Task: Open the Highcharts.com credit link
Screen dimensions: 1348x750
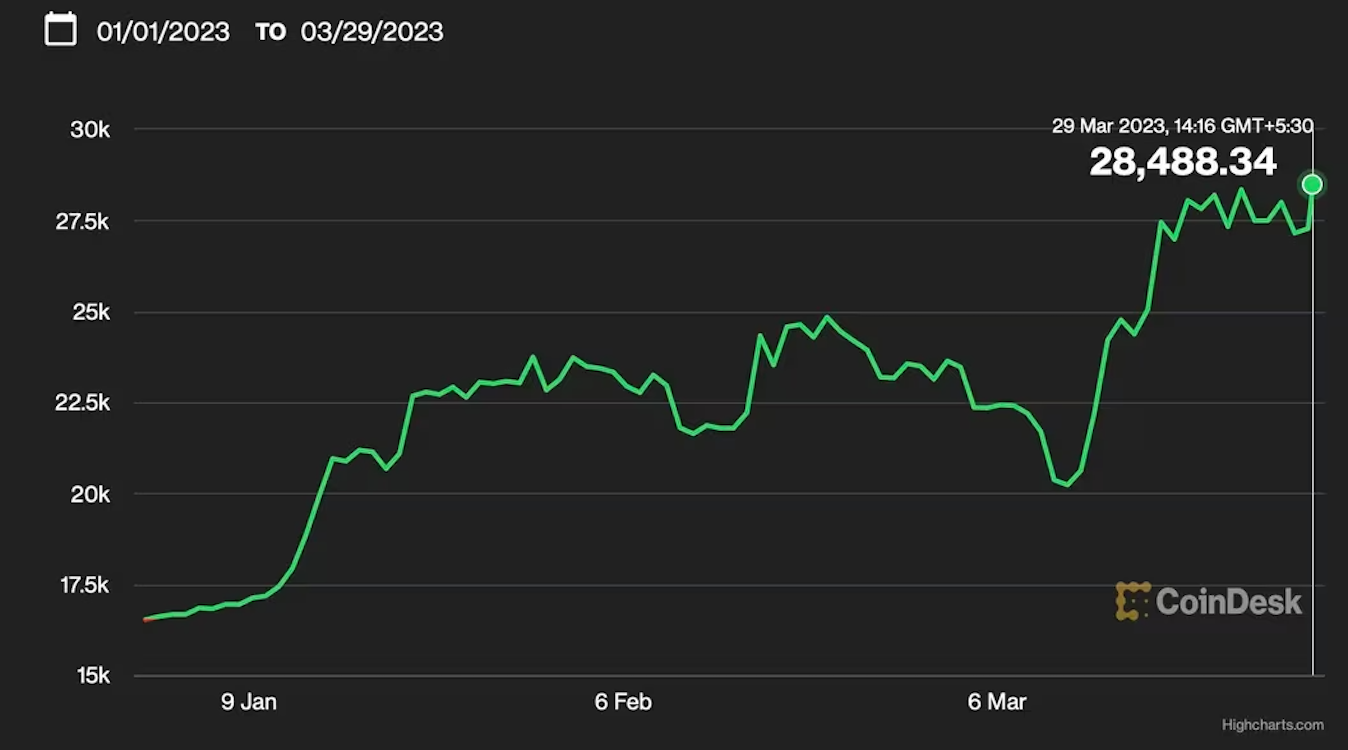Action: pyautogui.click(x=1272, y=725)
